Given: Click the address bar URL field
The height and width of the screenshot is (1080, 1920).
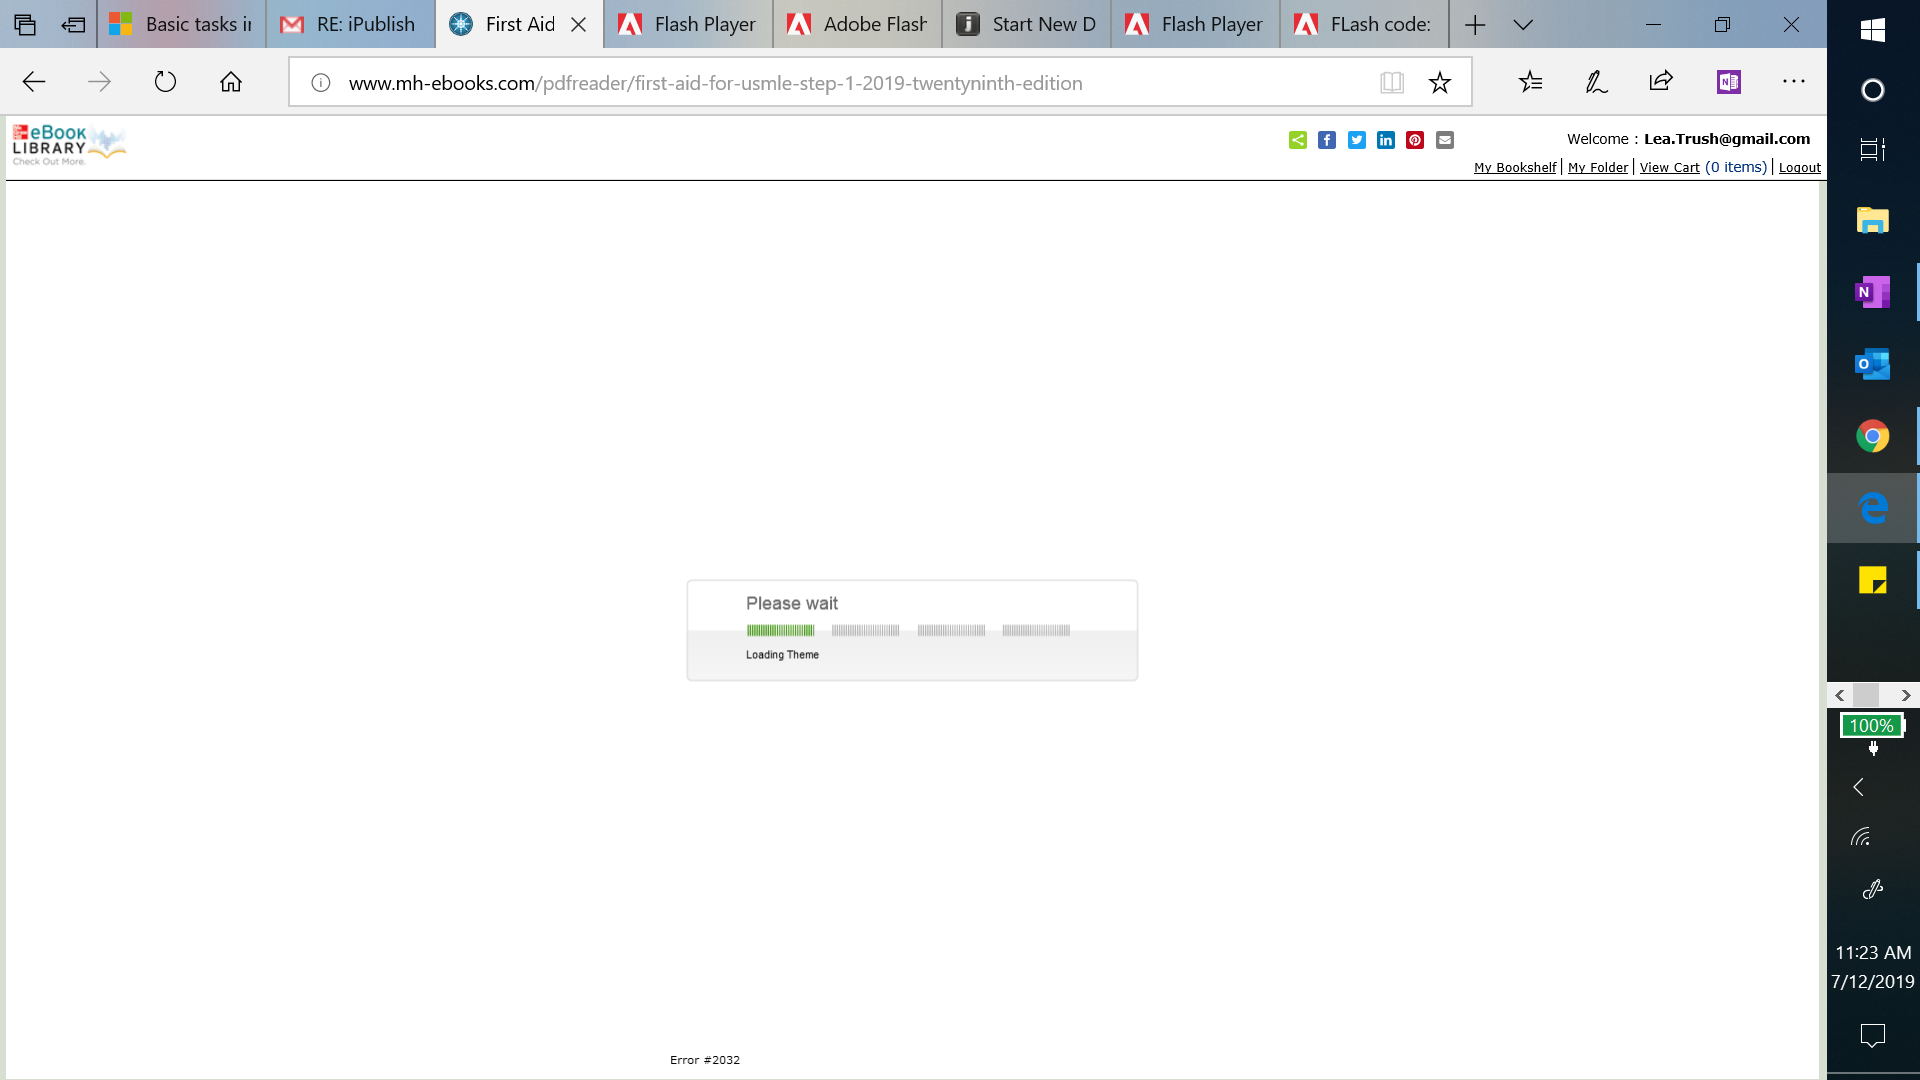Looking at the screenshot, I should [715, 83].
